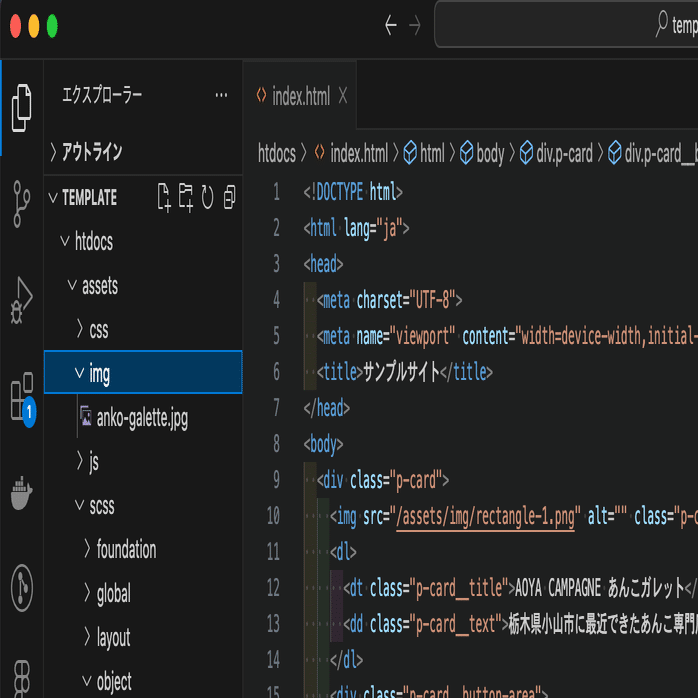Click the lang="ja" attribute text

[x=373, y=229]
